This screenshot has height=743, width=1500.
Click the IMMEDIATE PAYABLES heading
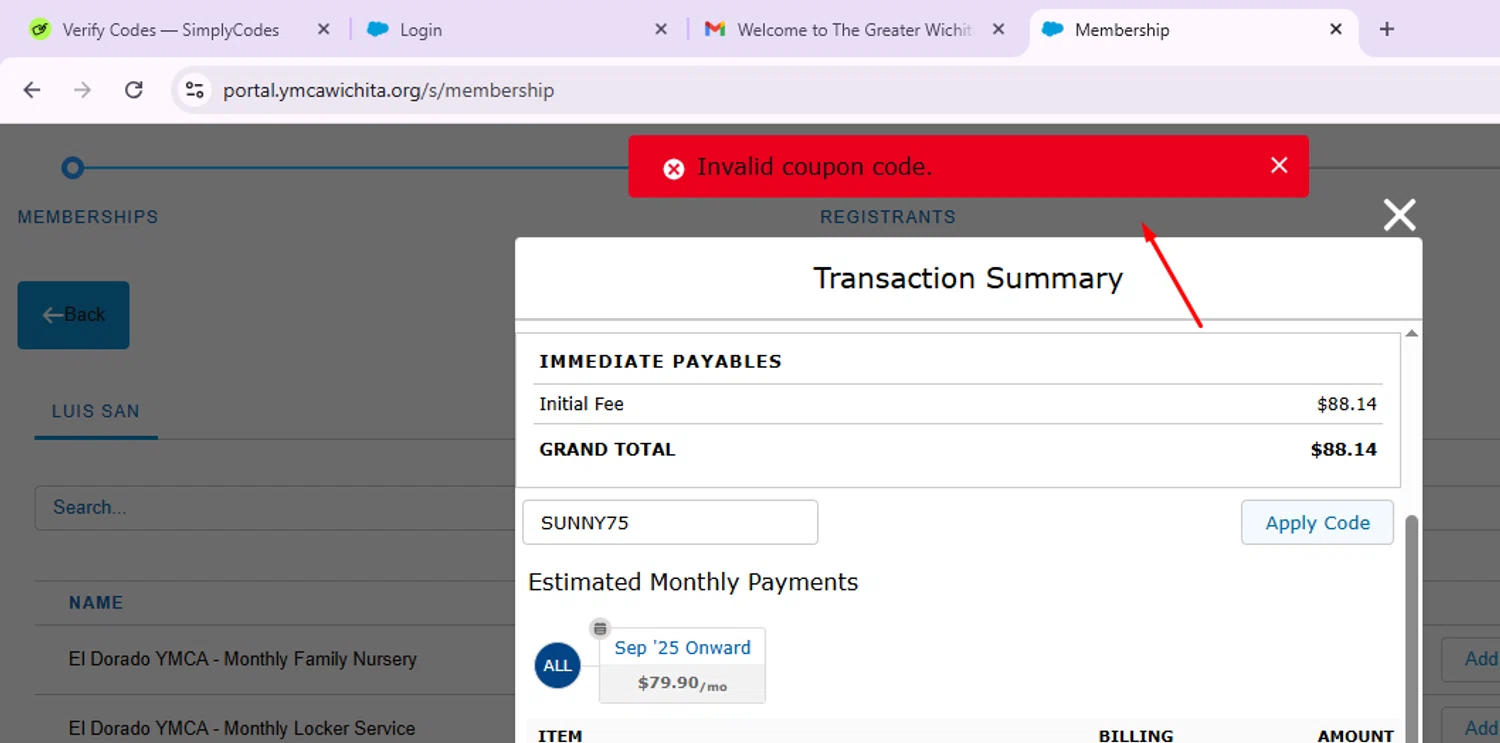pyautogui.click(x=660, y=362)
